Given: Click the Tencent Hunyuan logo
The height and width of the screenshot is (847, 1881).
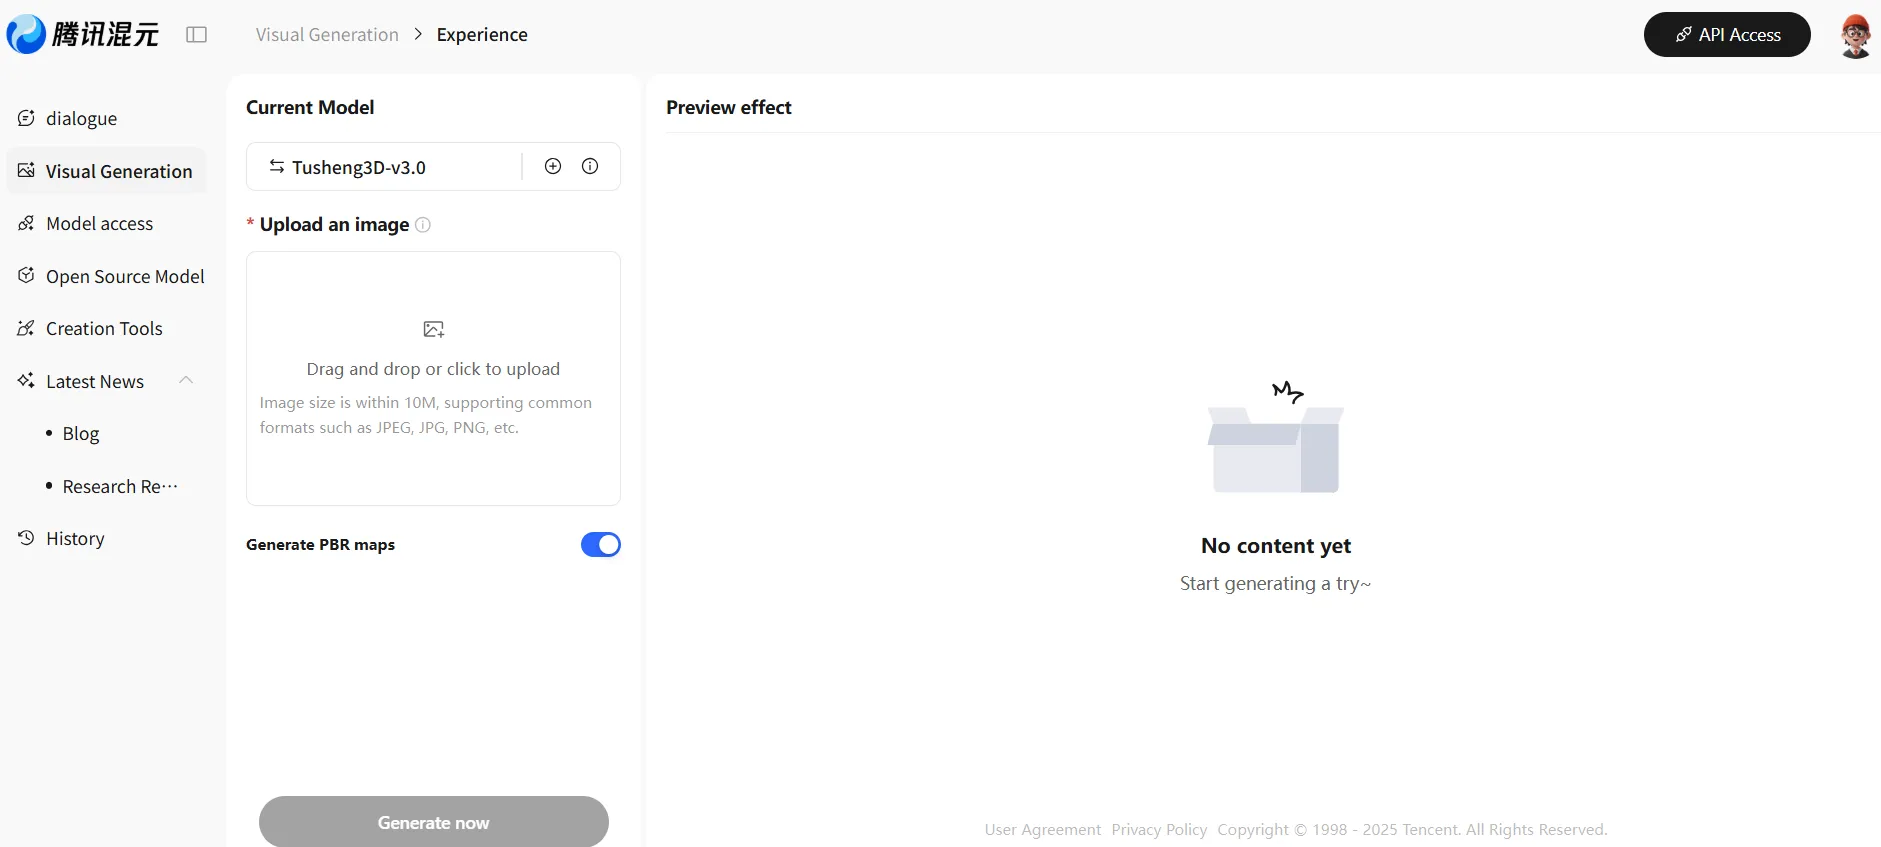Looking at the screenshot, I should point(83,35).
